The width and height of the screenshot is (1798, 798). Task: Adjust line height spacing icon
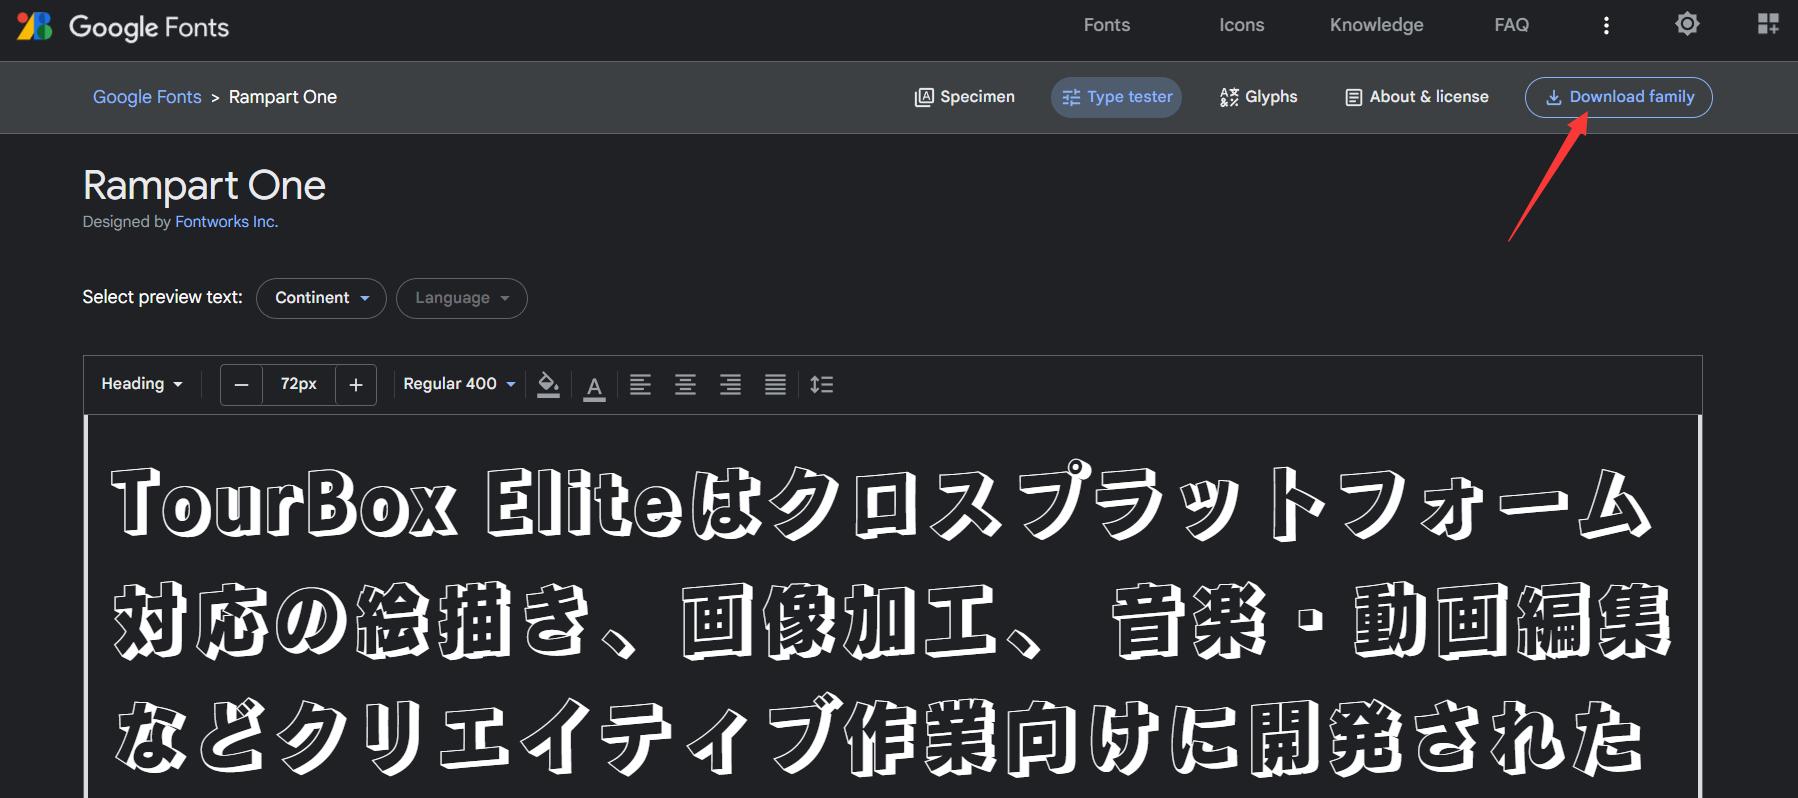(821, 385)
